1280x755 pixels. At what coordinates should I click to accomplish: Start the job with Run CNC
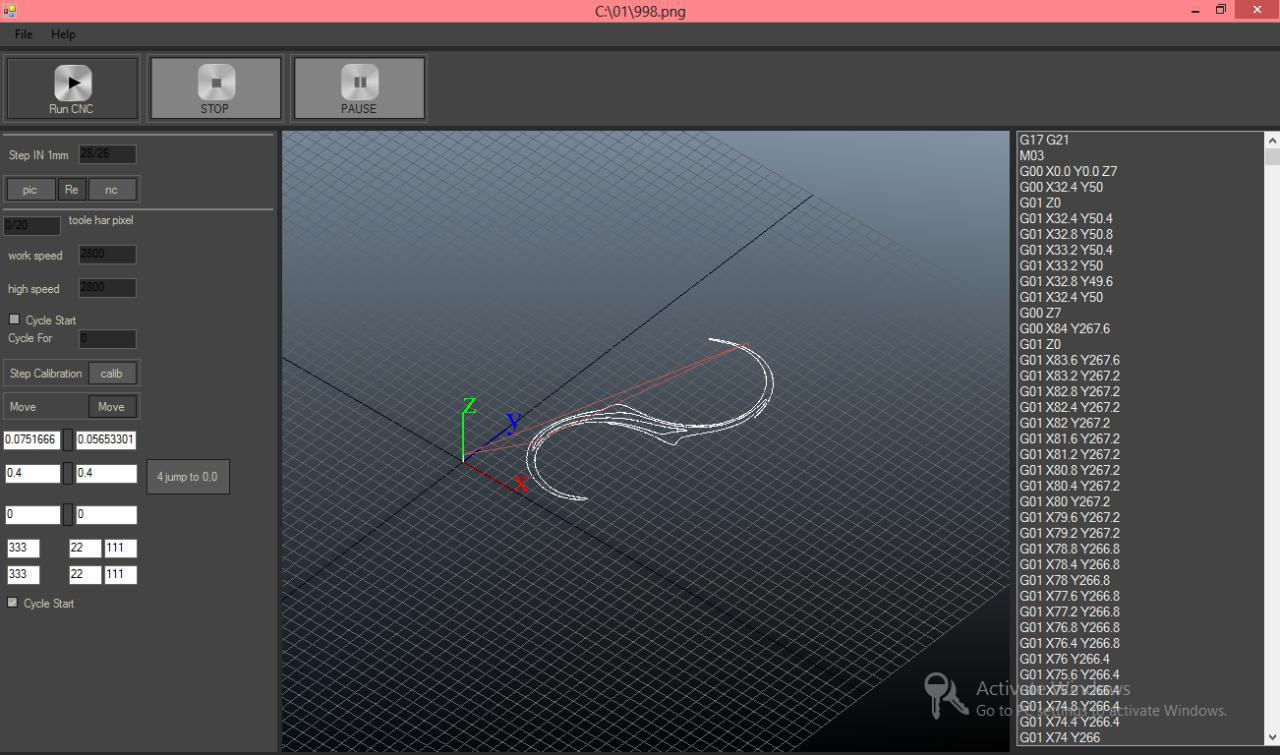[72, 88]
